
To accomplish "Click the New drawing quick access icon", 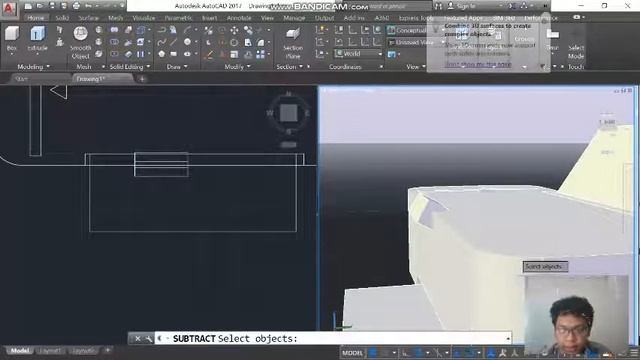I will [x=28, y=6].
